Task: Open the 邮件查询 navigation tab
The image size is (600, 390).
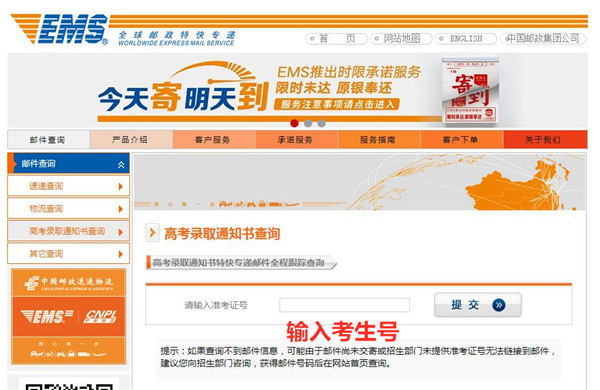Action: click(x=49, y=140)
